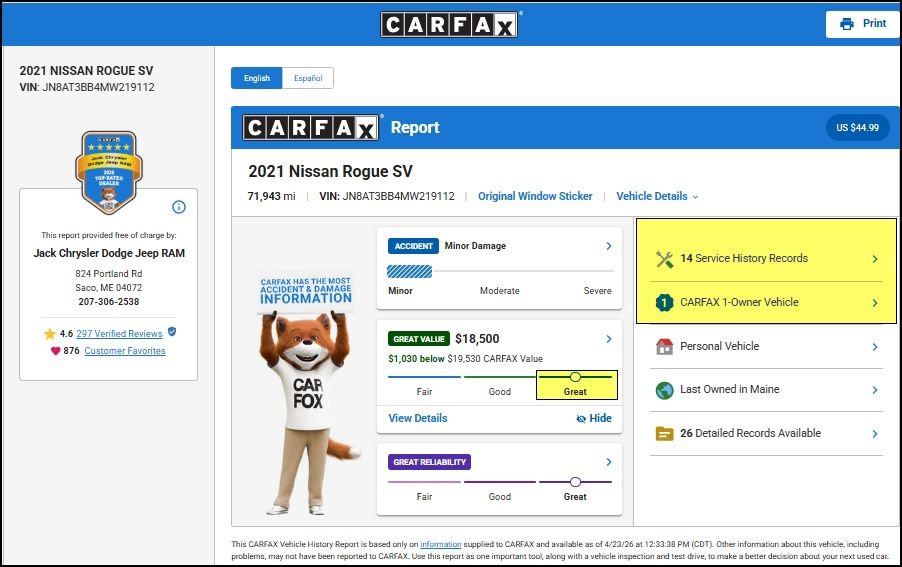The width and height of the screenshot is (902, 567).
Task: Click the CARFAX Report banner logo
Action: tap(311, 128)
